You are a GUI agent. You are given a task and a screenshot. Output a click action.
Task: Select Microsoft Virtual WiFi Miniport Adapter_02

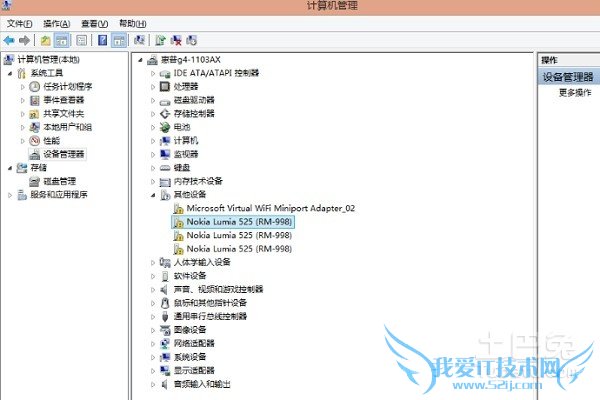[x=271, y=208]
